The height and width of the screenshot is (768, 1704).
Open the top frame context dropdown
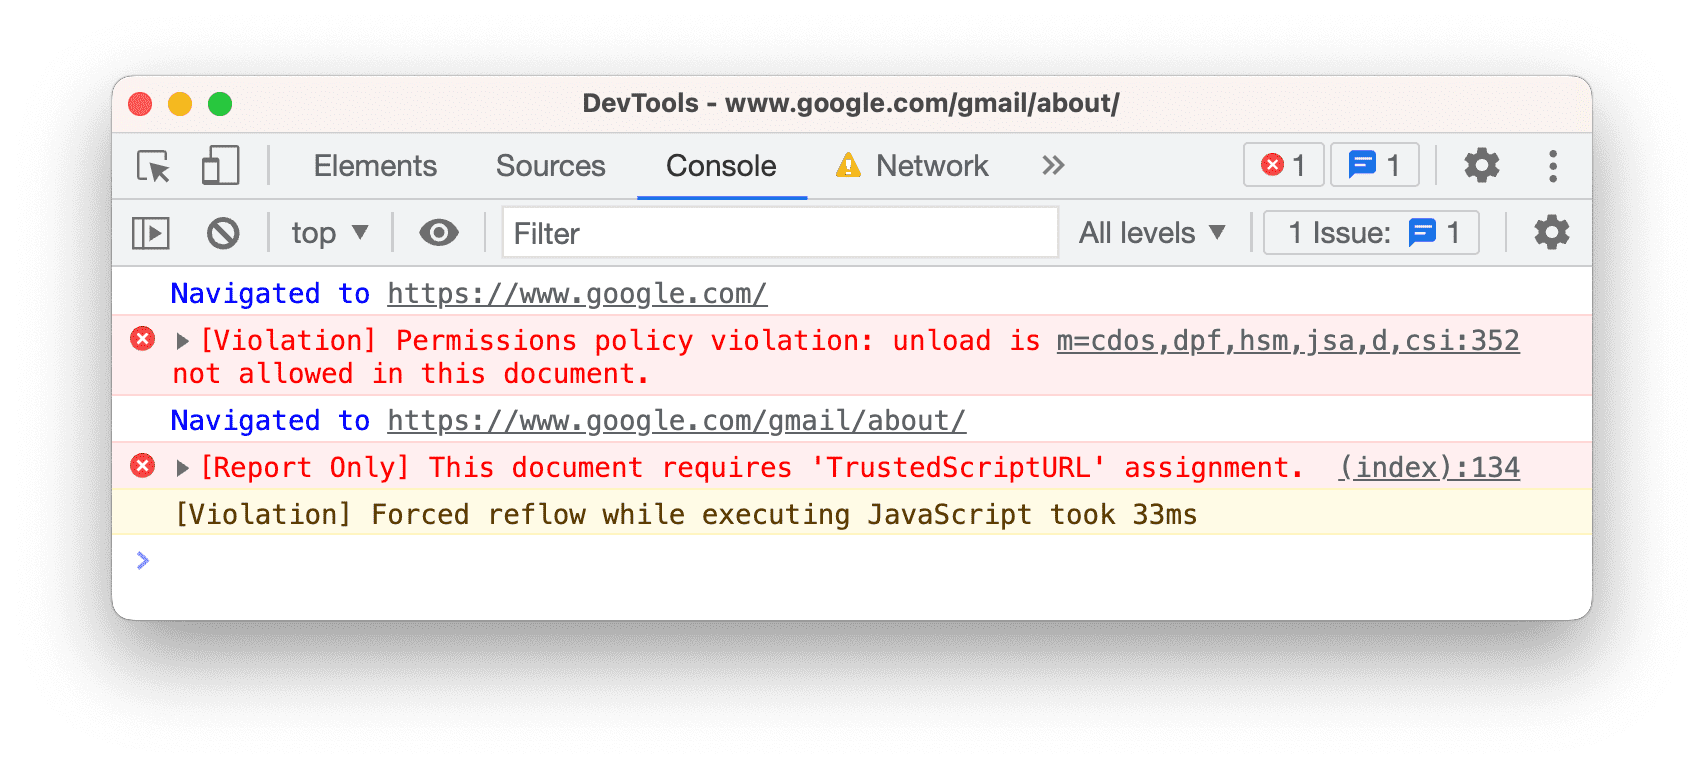pyautogui.click(x=329, y=232)
